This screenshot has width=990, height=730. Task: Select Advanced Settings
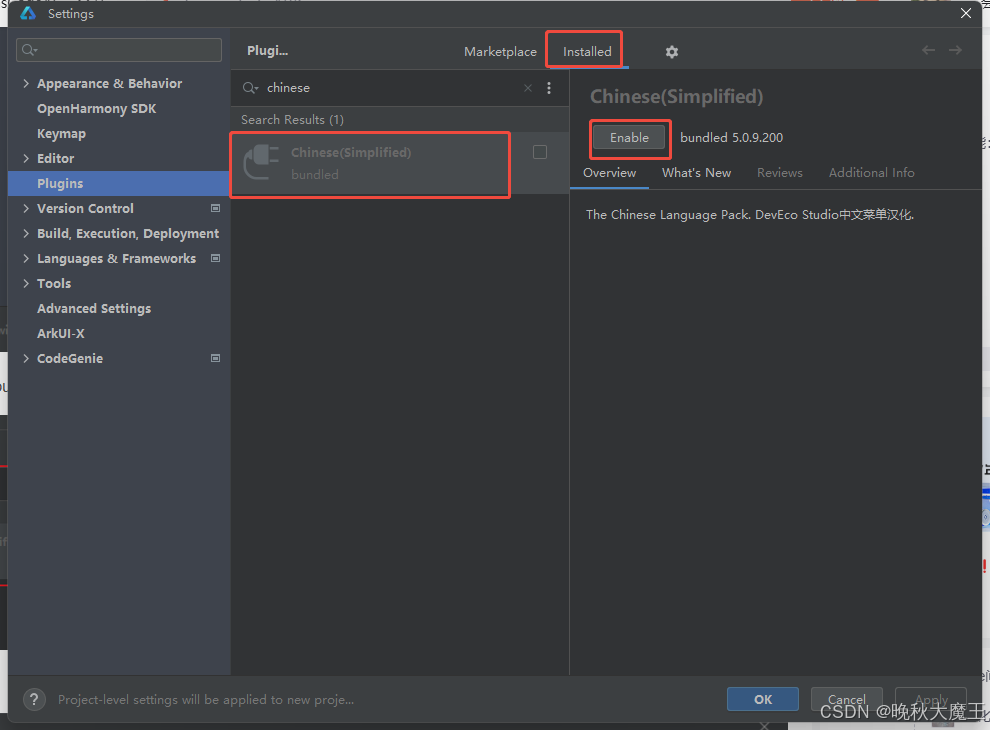point(93,308)
